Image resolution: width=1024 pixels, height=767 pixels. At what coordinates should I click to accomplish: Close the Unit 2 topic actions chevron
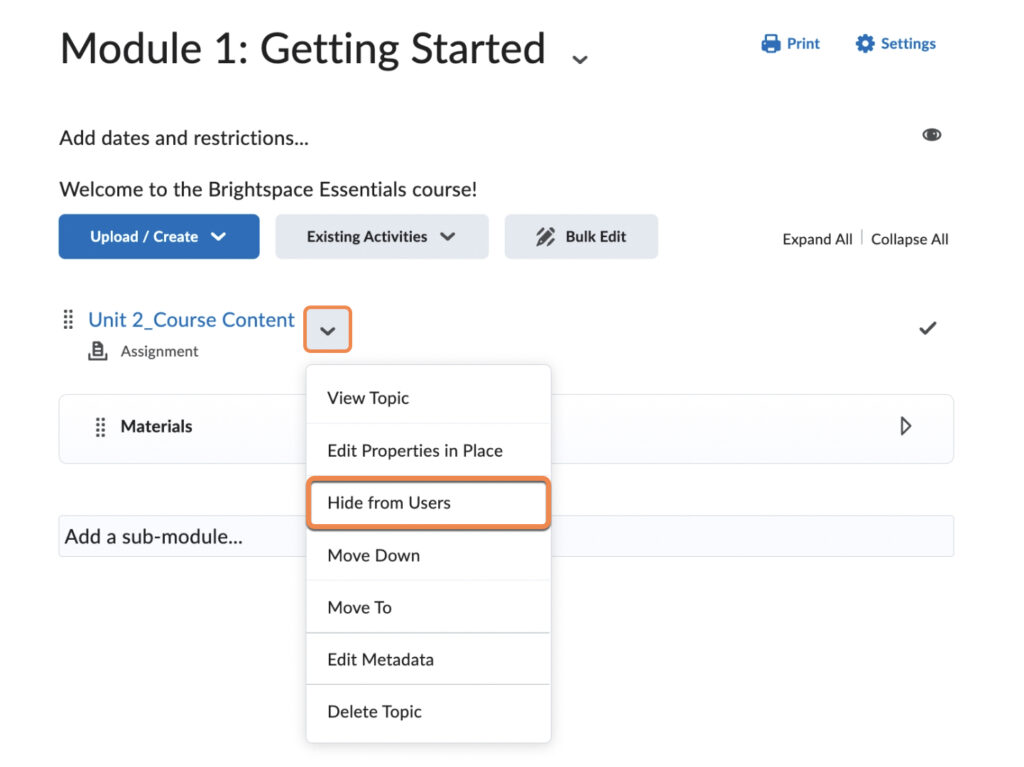328,330
